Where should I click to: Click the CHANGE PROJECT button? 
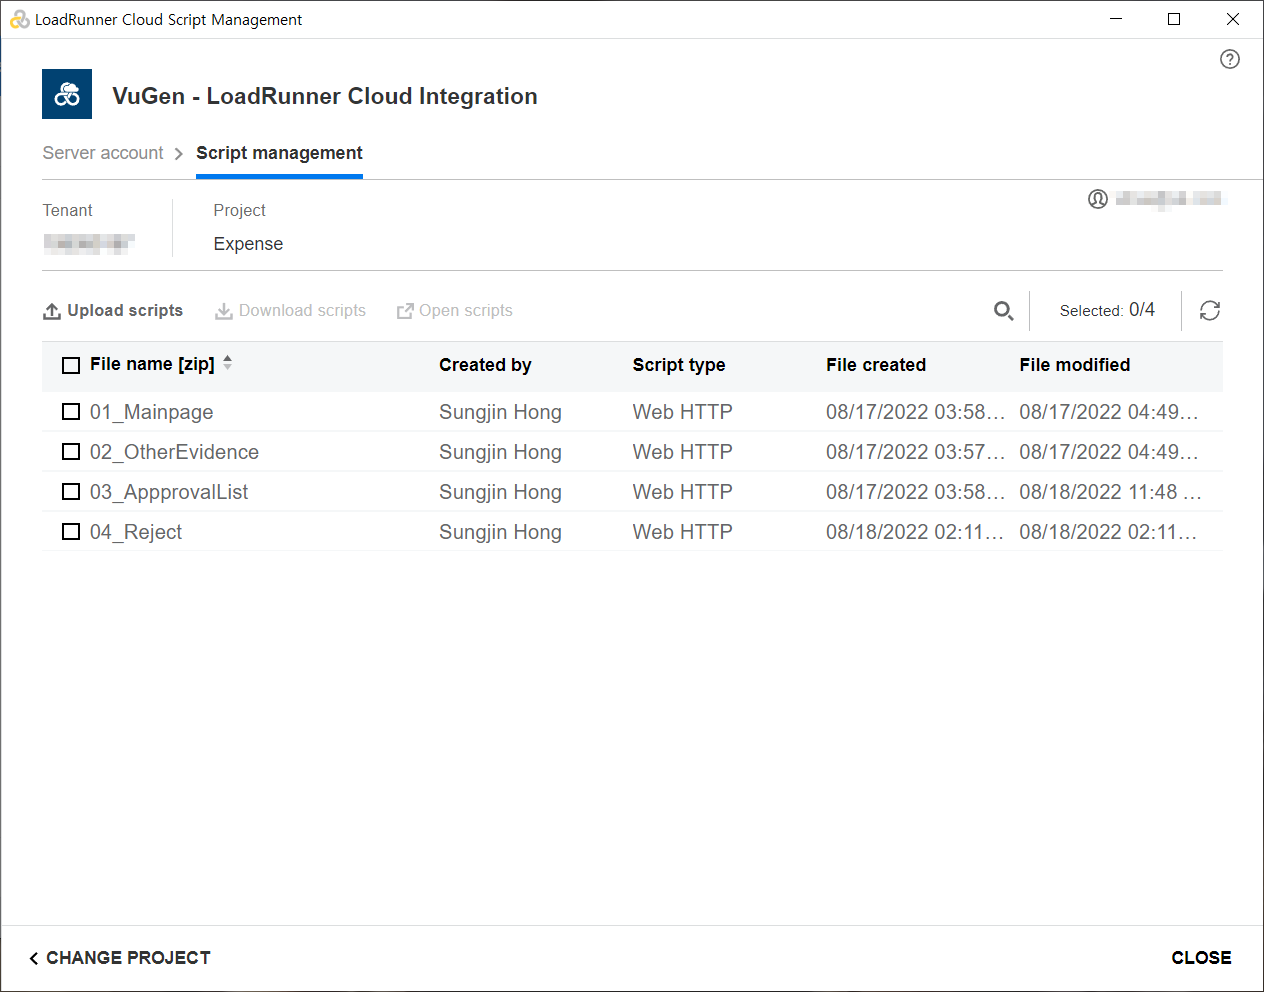point(120,958)
